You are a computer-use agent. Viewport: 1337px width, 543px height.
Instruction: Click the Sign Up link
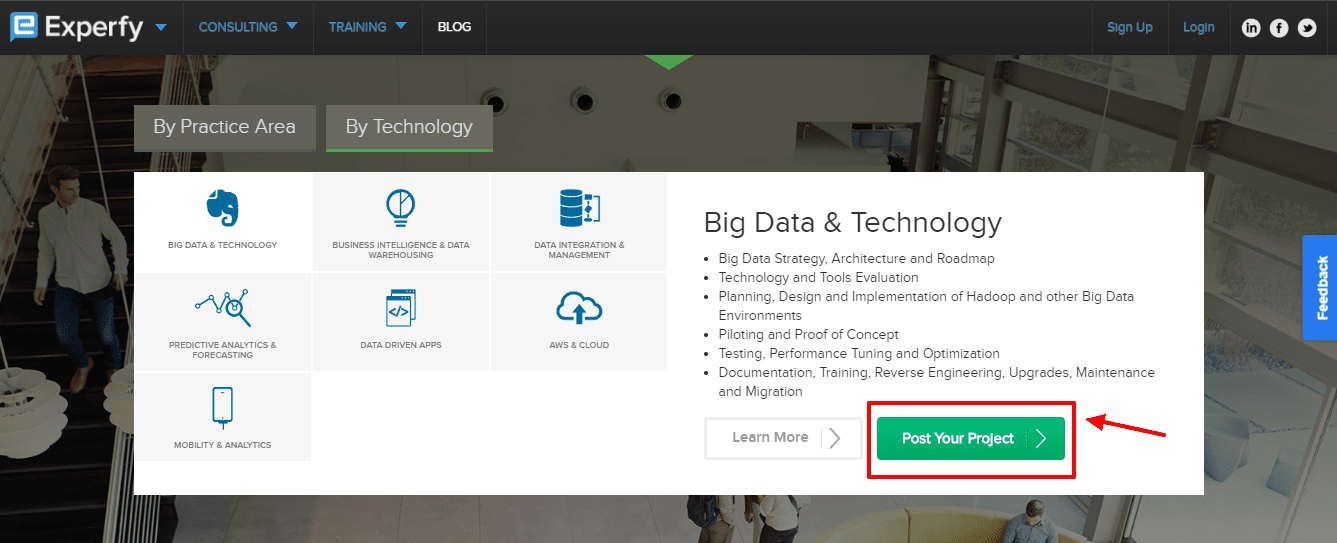click(1130, 27)
